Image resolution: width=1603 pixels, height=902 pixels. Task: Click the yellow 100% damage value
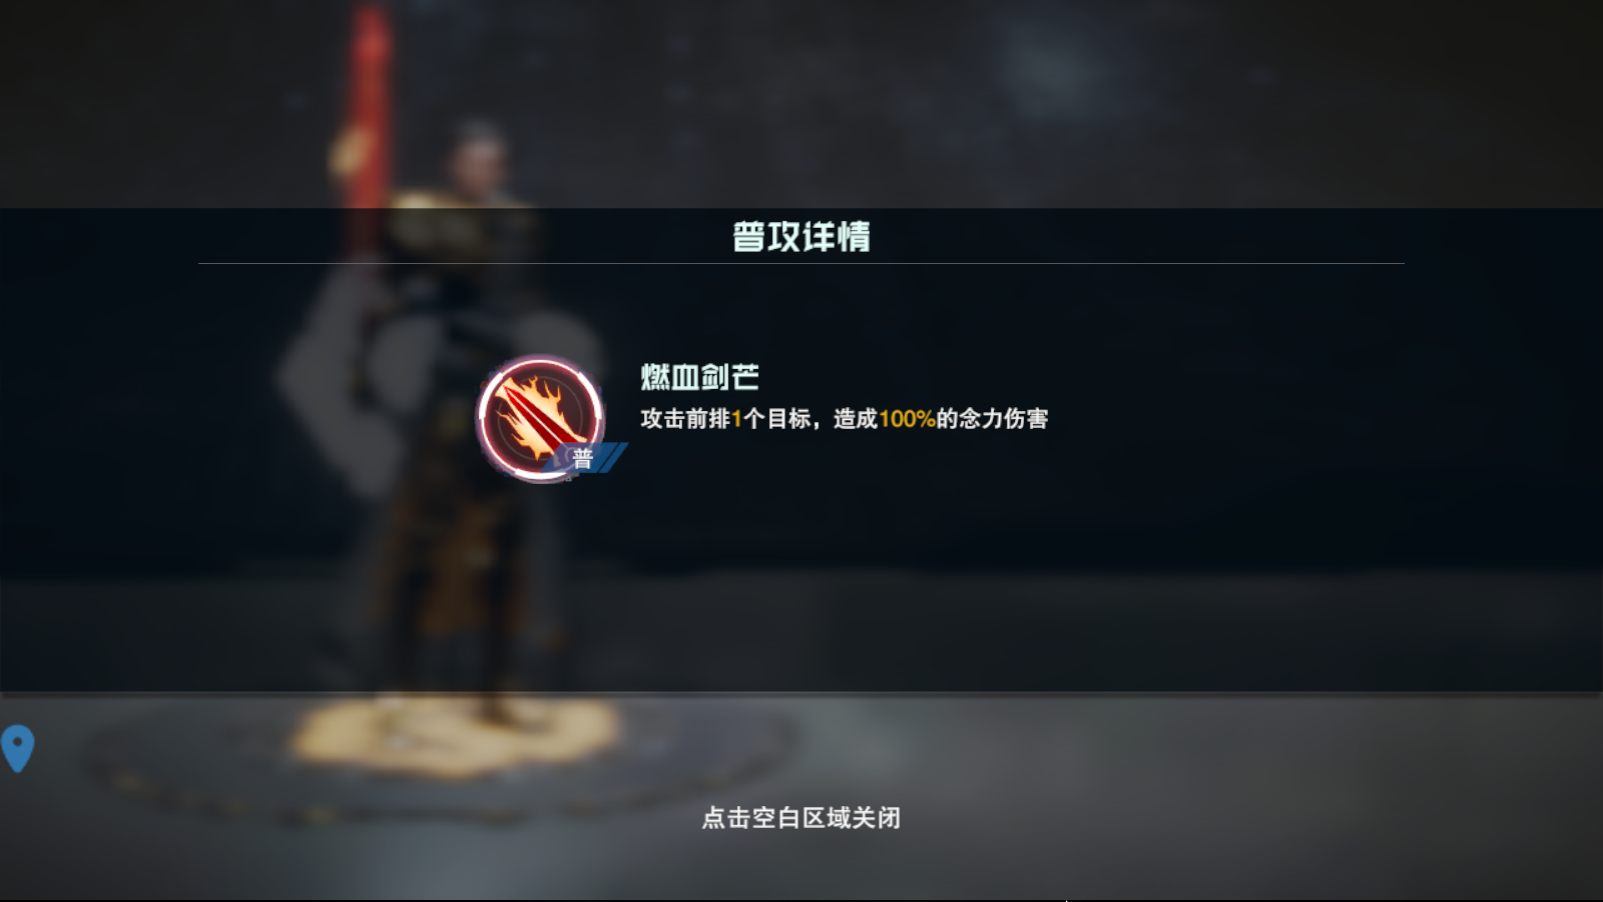(x=907, y=419)
